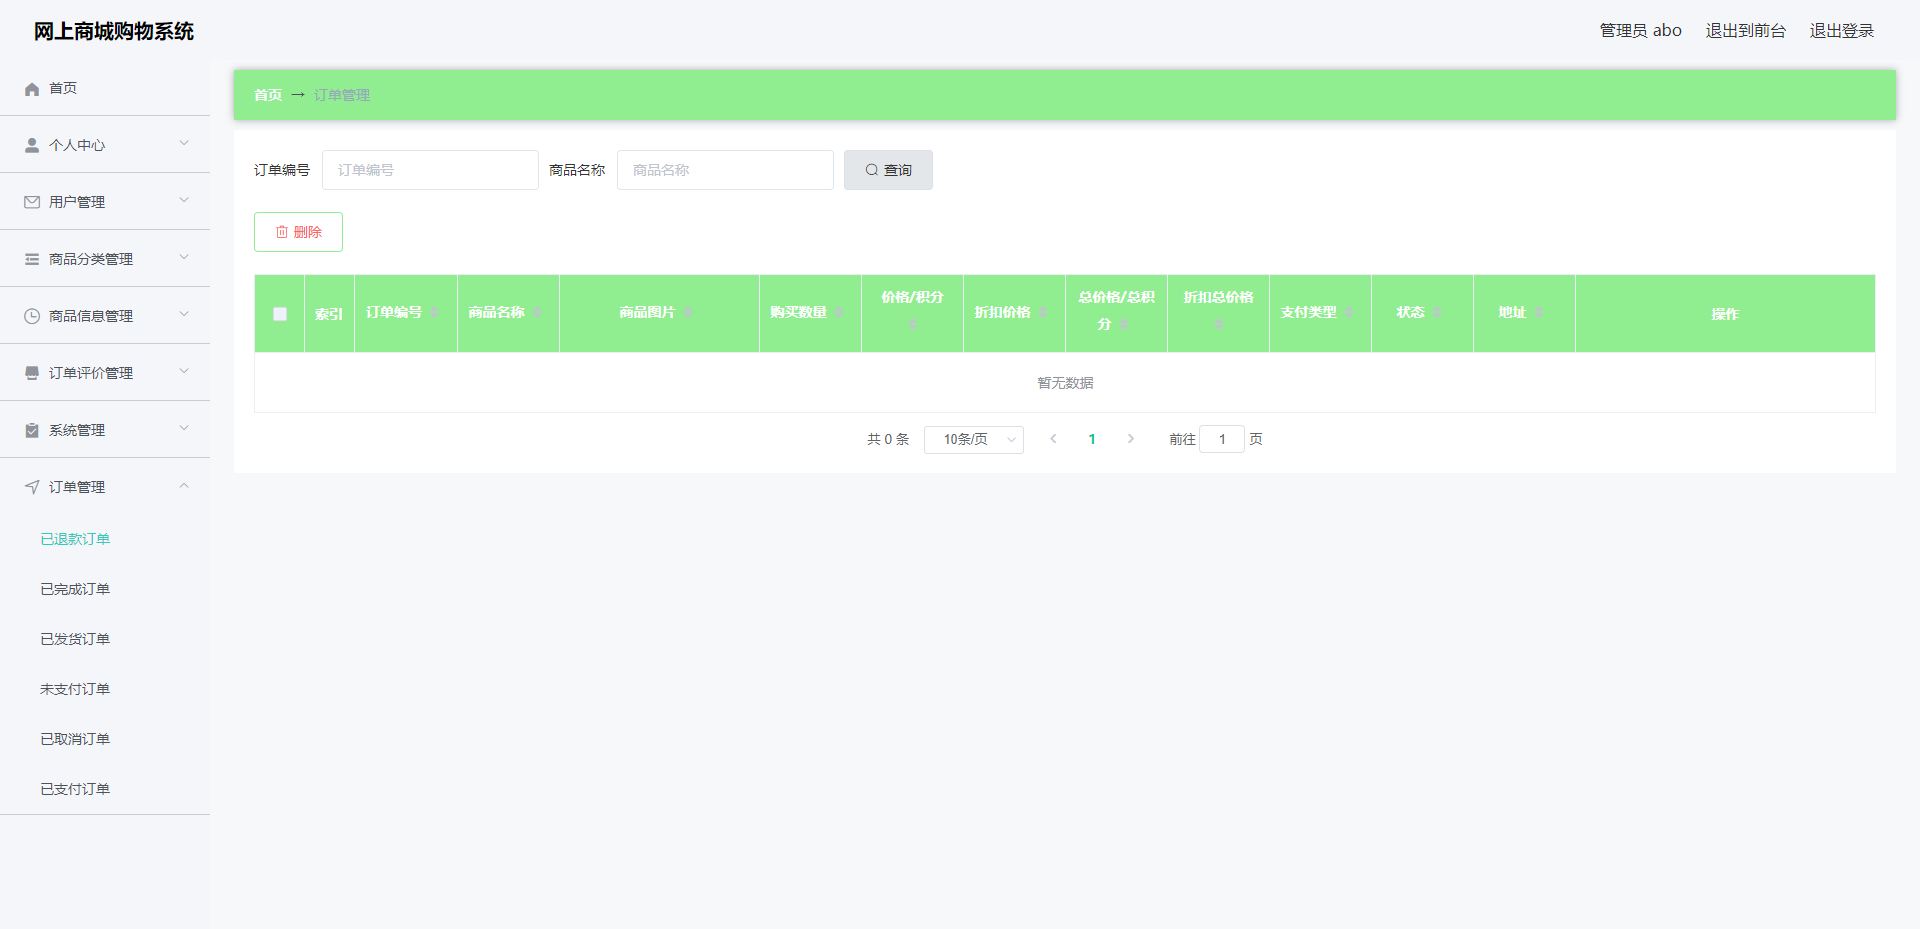This screenshot has height=929, width=1920.
Task: Click the 操作 column header
Action: [1725, 314]
